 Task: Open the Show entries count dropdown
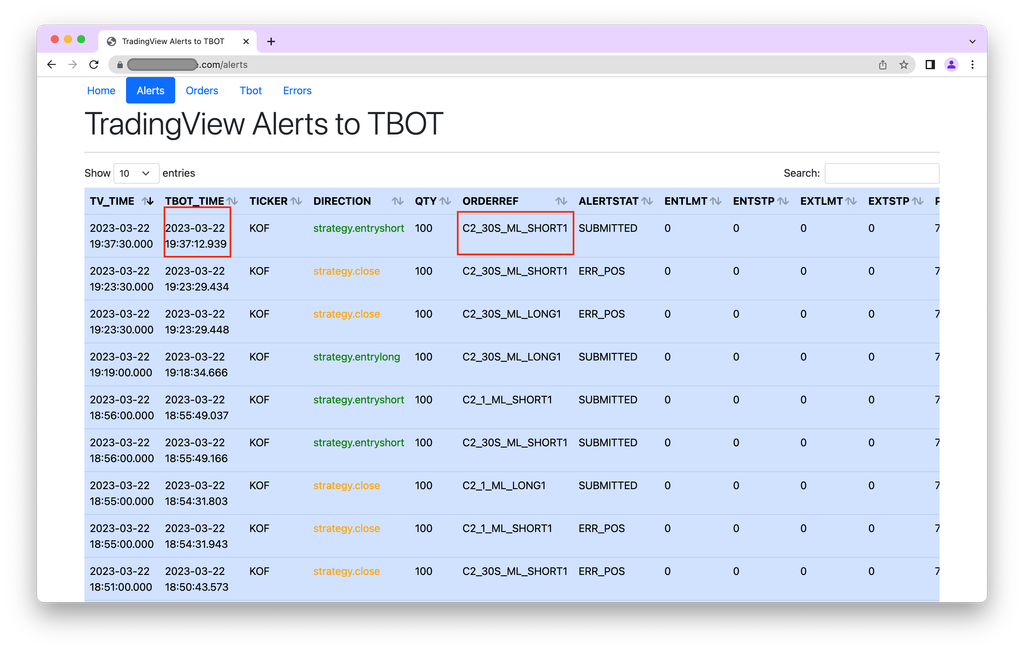(x=136, y=173)
